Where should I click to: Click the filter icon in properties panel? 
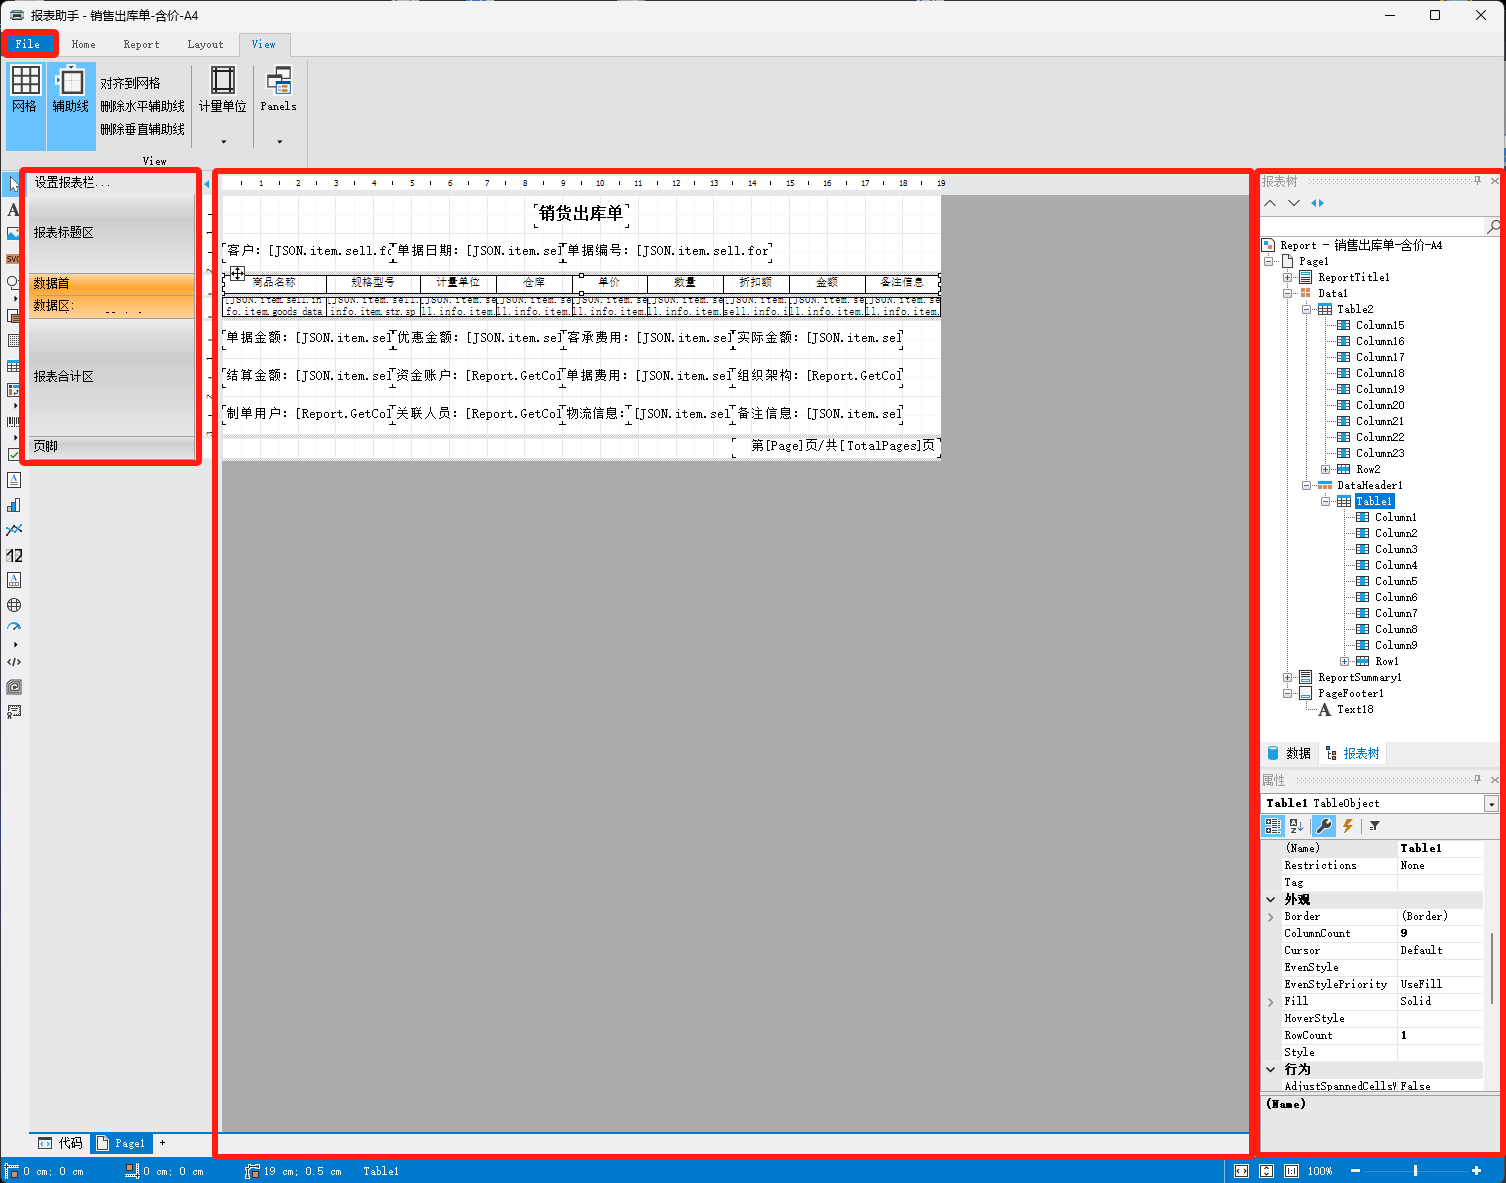coord(1375,826)
